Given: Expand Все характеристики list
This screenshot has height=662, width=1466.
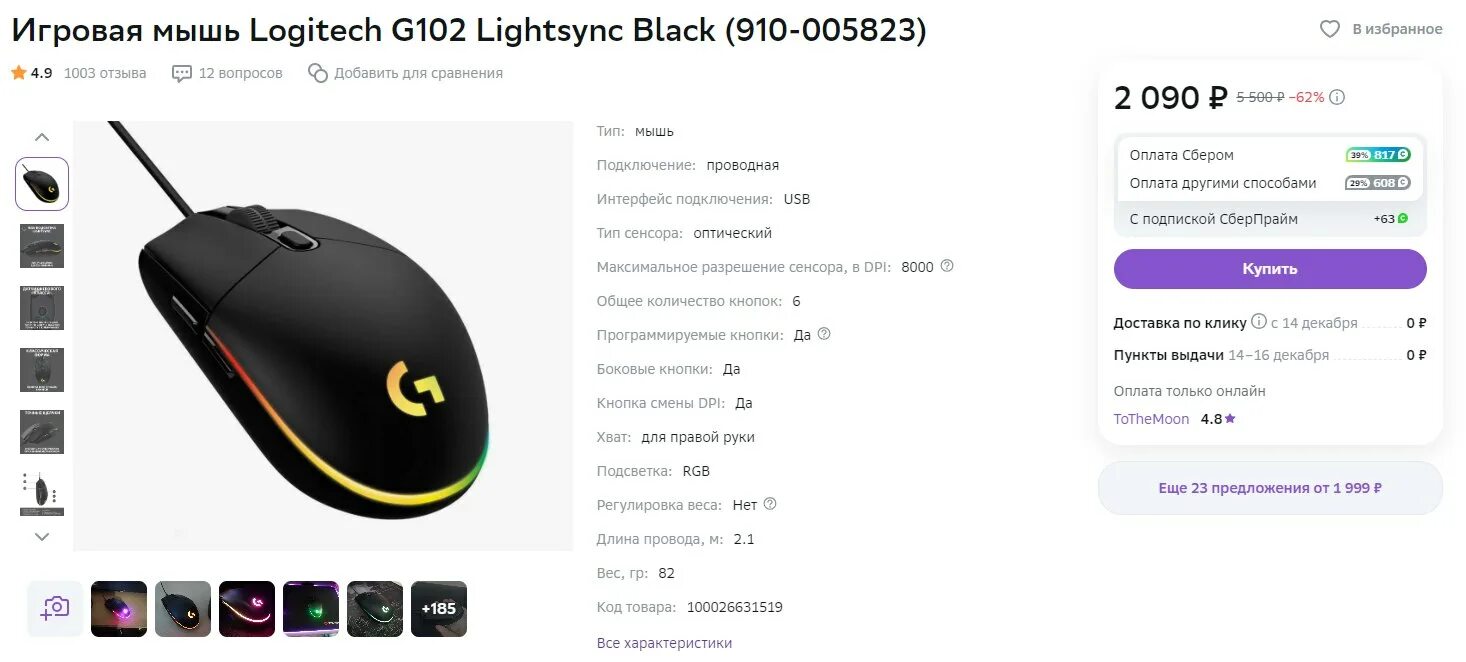Looking at the screenshot, I should click(664, 643).
